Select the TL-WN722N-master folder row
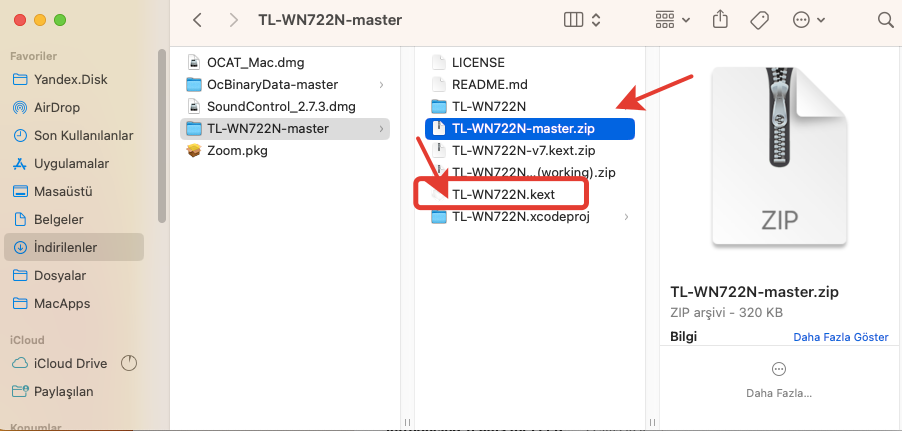902x431 pixels. tap(285, 128)
